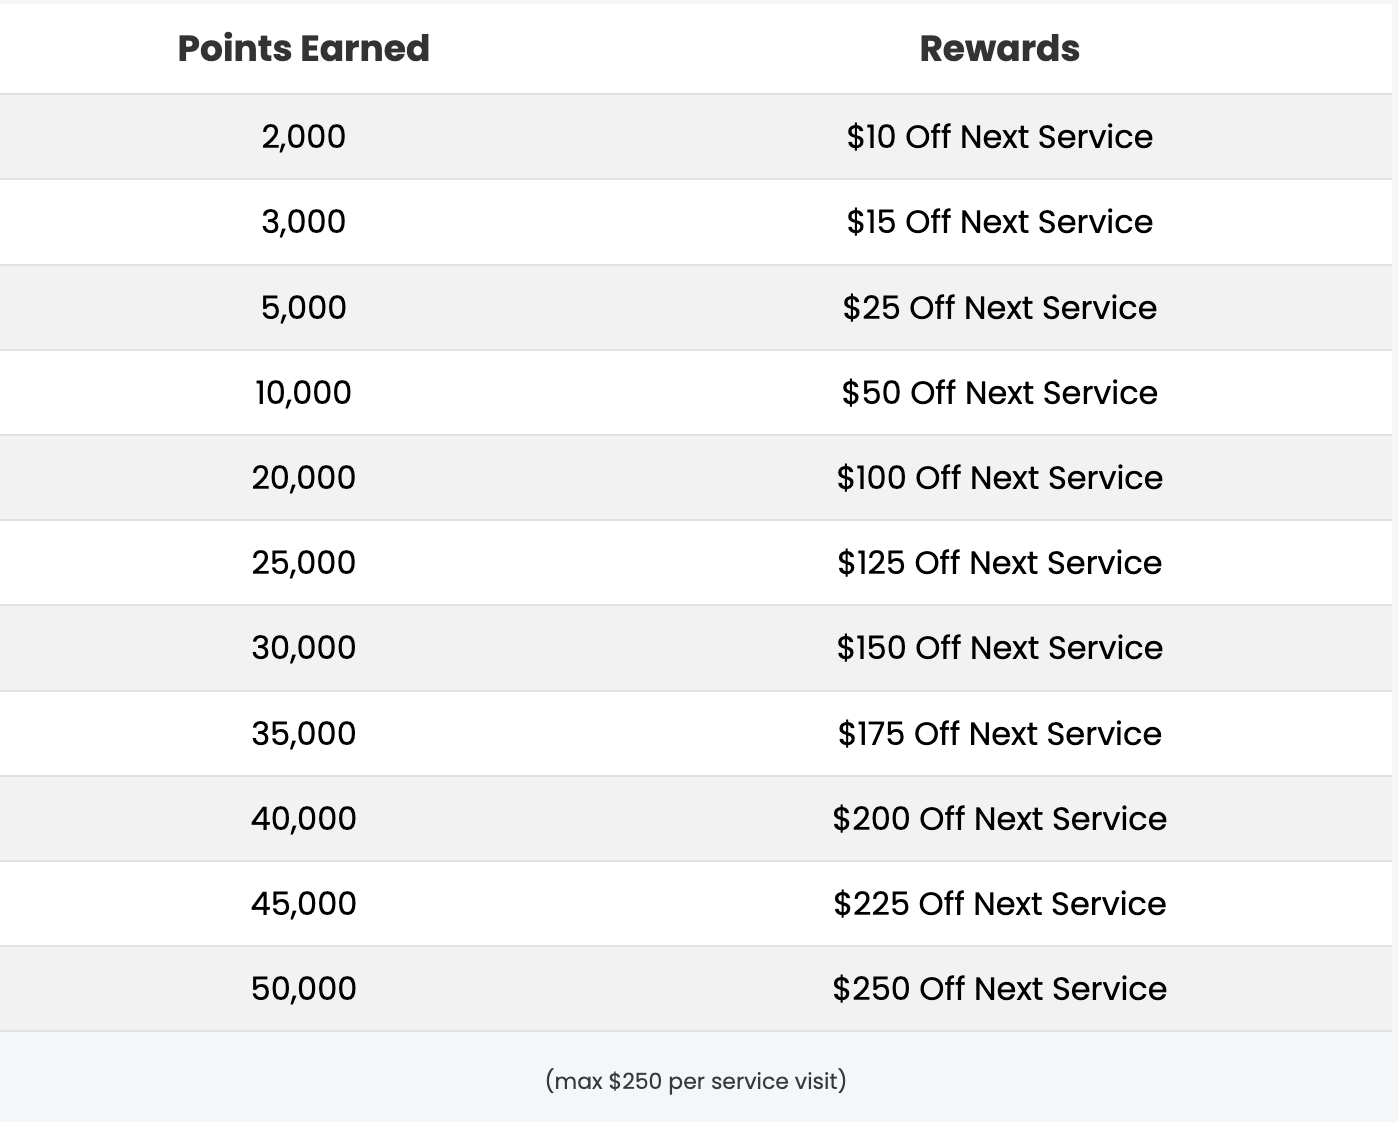Click the max $250 per service visit note

(x=696, y=1081)
